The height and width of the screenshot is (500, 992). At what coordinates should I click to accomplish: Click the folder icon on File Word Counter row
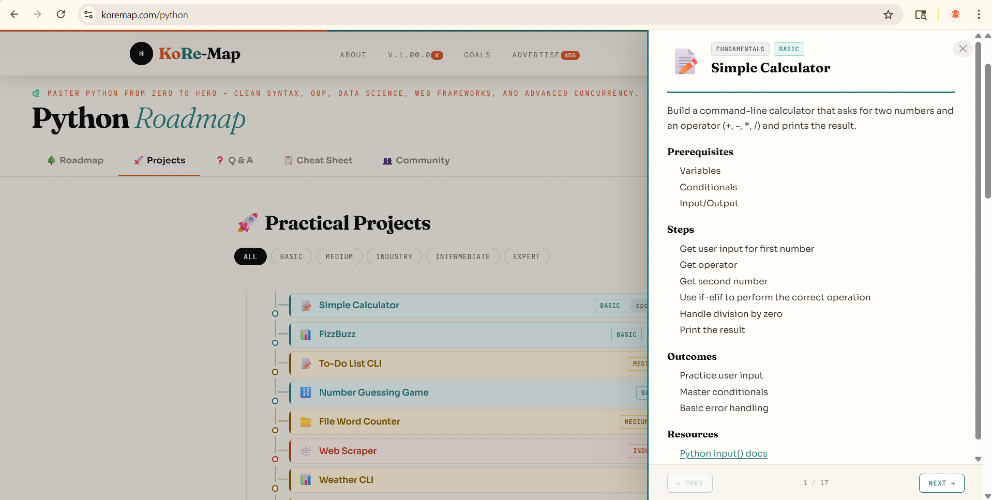click(306, 422)
